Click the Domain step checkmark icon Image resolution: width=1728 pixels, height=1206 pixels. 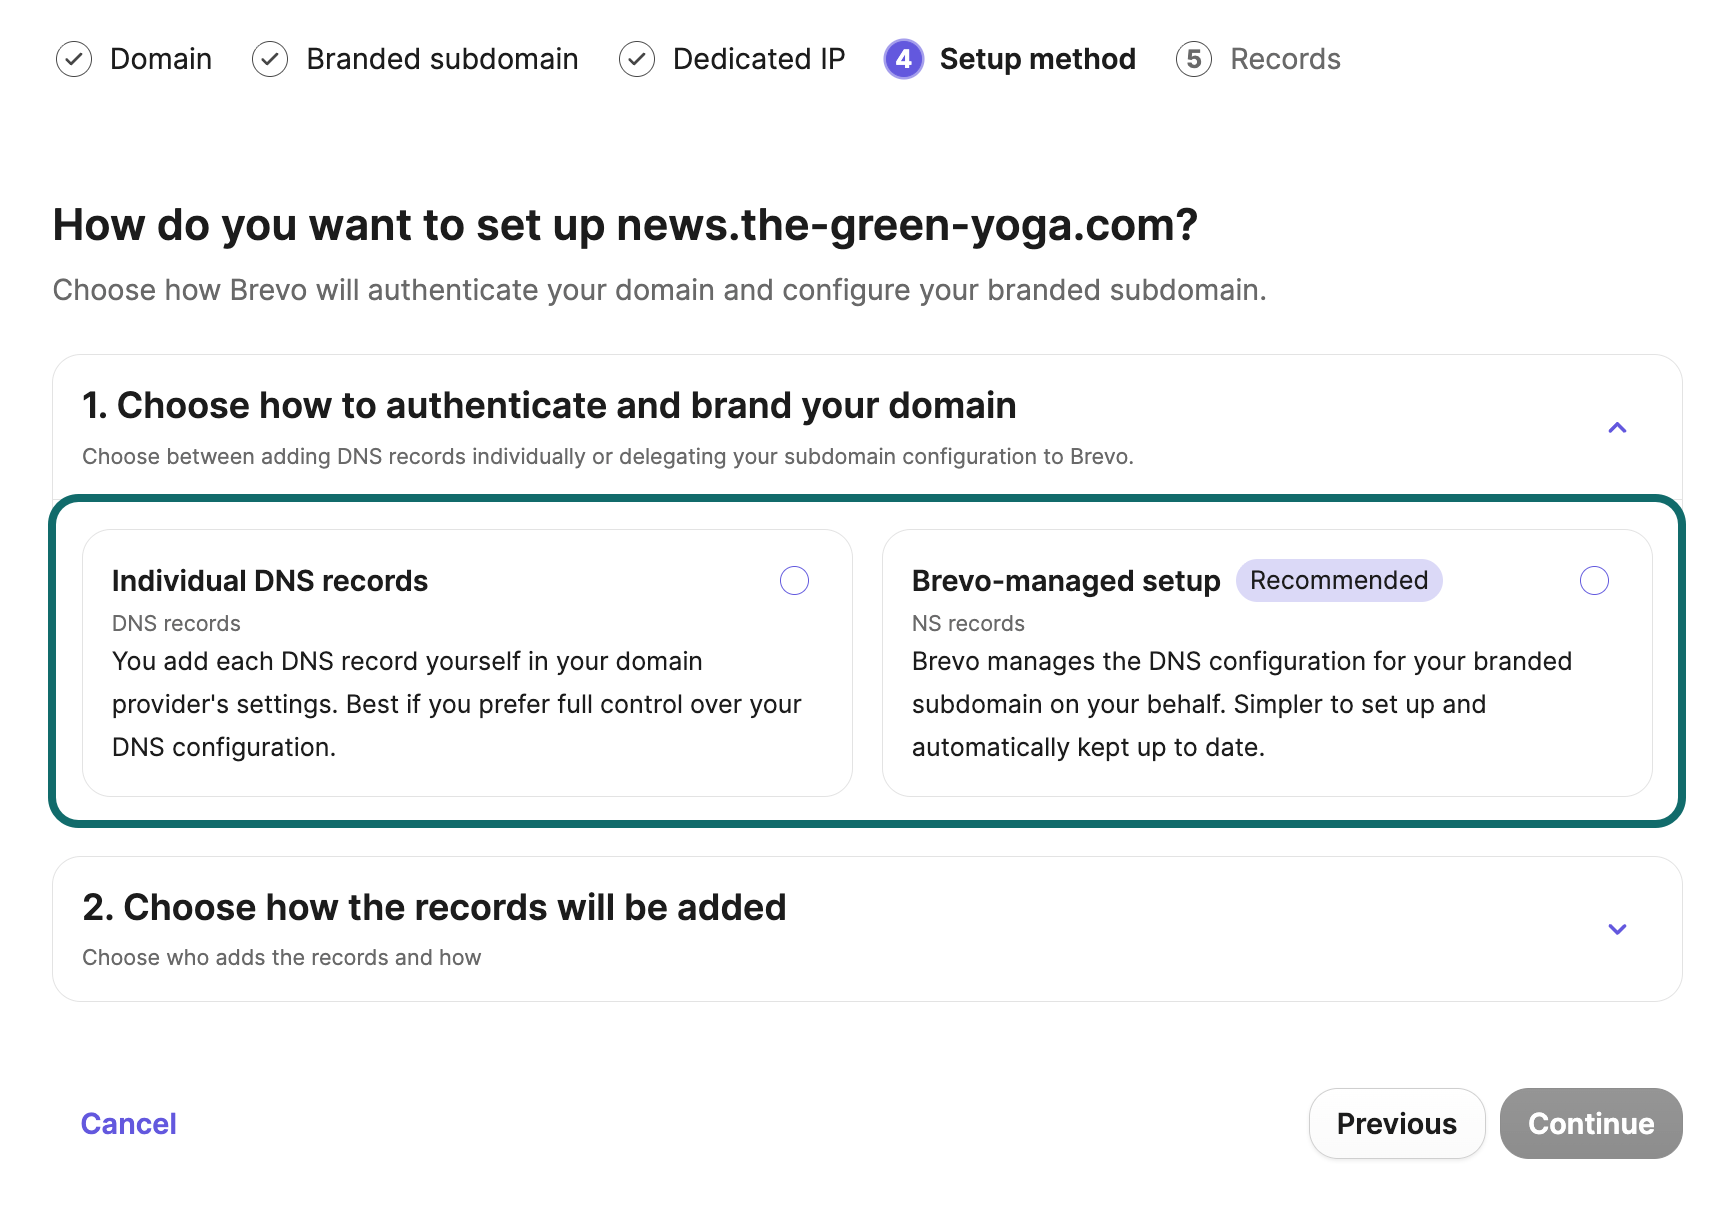[x=74, y=59]
